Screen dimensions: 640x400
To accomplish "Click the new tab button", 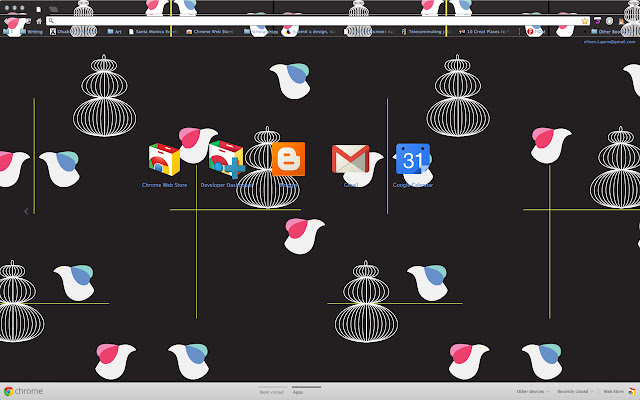I will (x=53, y=9).
